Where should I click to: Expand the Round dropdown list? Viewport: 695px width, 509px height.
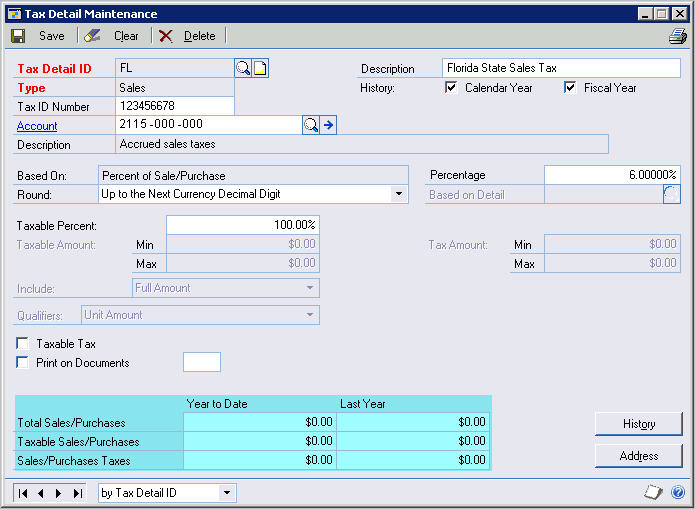(399, 194)
